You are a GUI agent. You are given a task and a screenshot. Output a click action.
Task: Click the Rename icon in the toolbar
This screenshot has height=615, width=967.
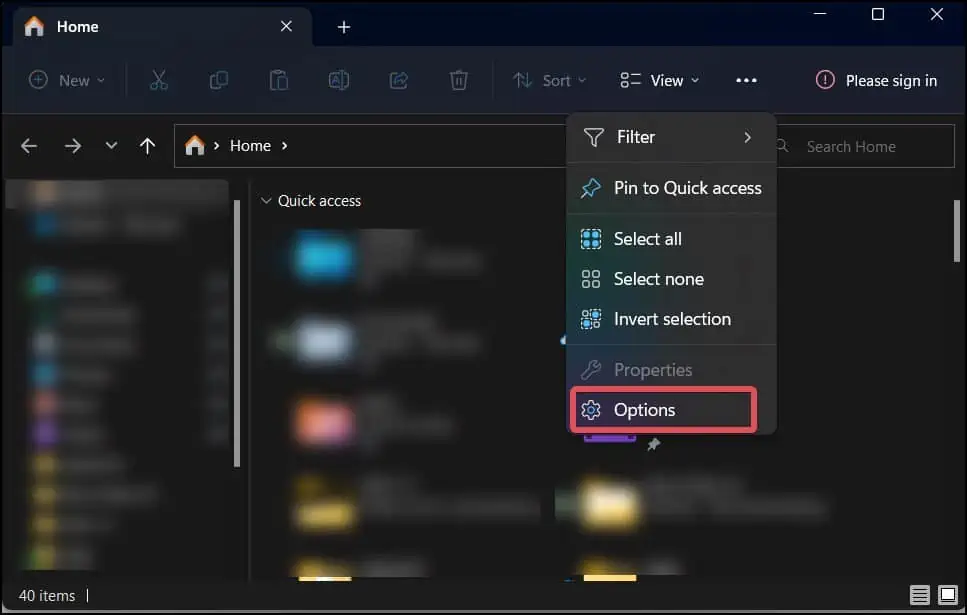pos(339,80)
